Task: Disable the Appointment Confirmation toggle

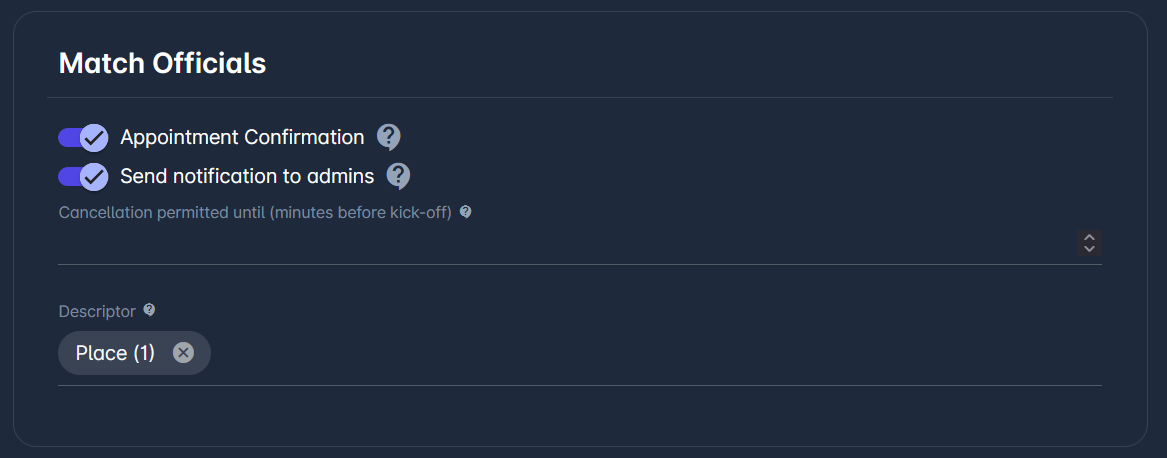Action: tap(83, 137)
